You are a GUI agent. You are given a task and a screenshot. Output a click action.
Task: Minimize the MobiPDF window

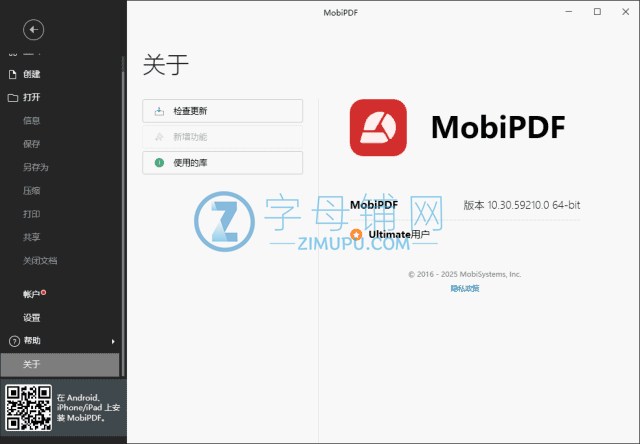[x=569, y=12]
